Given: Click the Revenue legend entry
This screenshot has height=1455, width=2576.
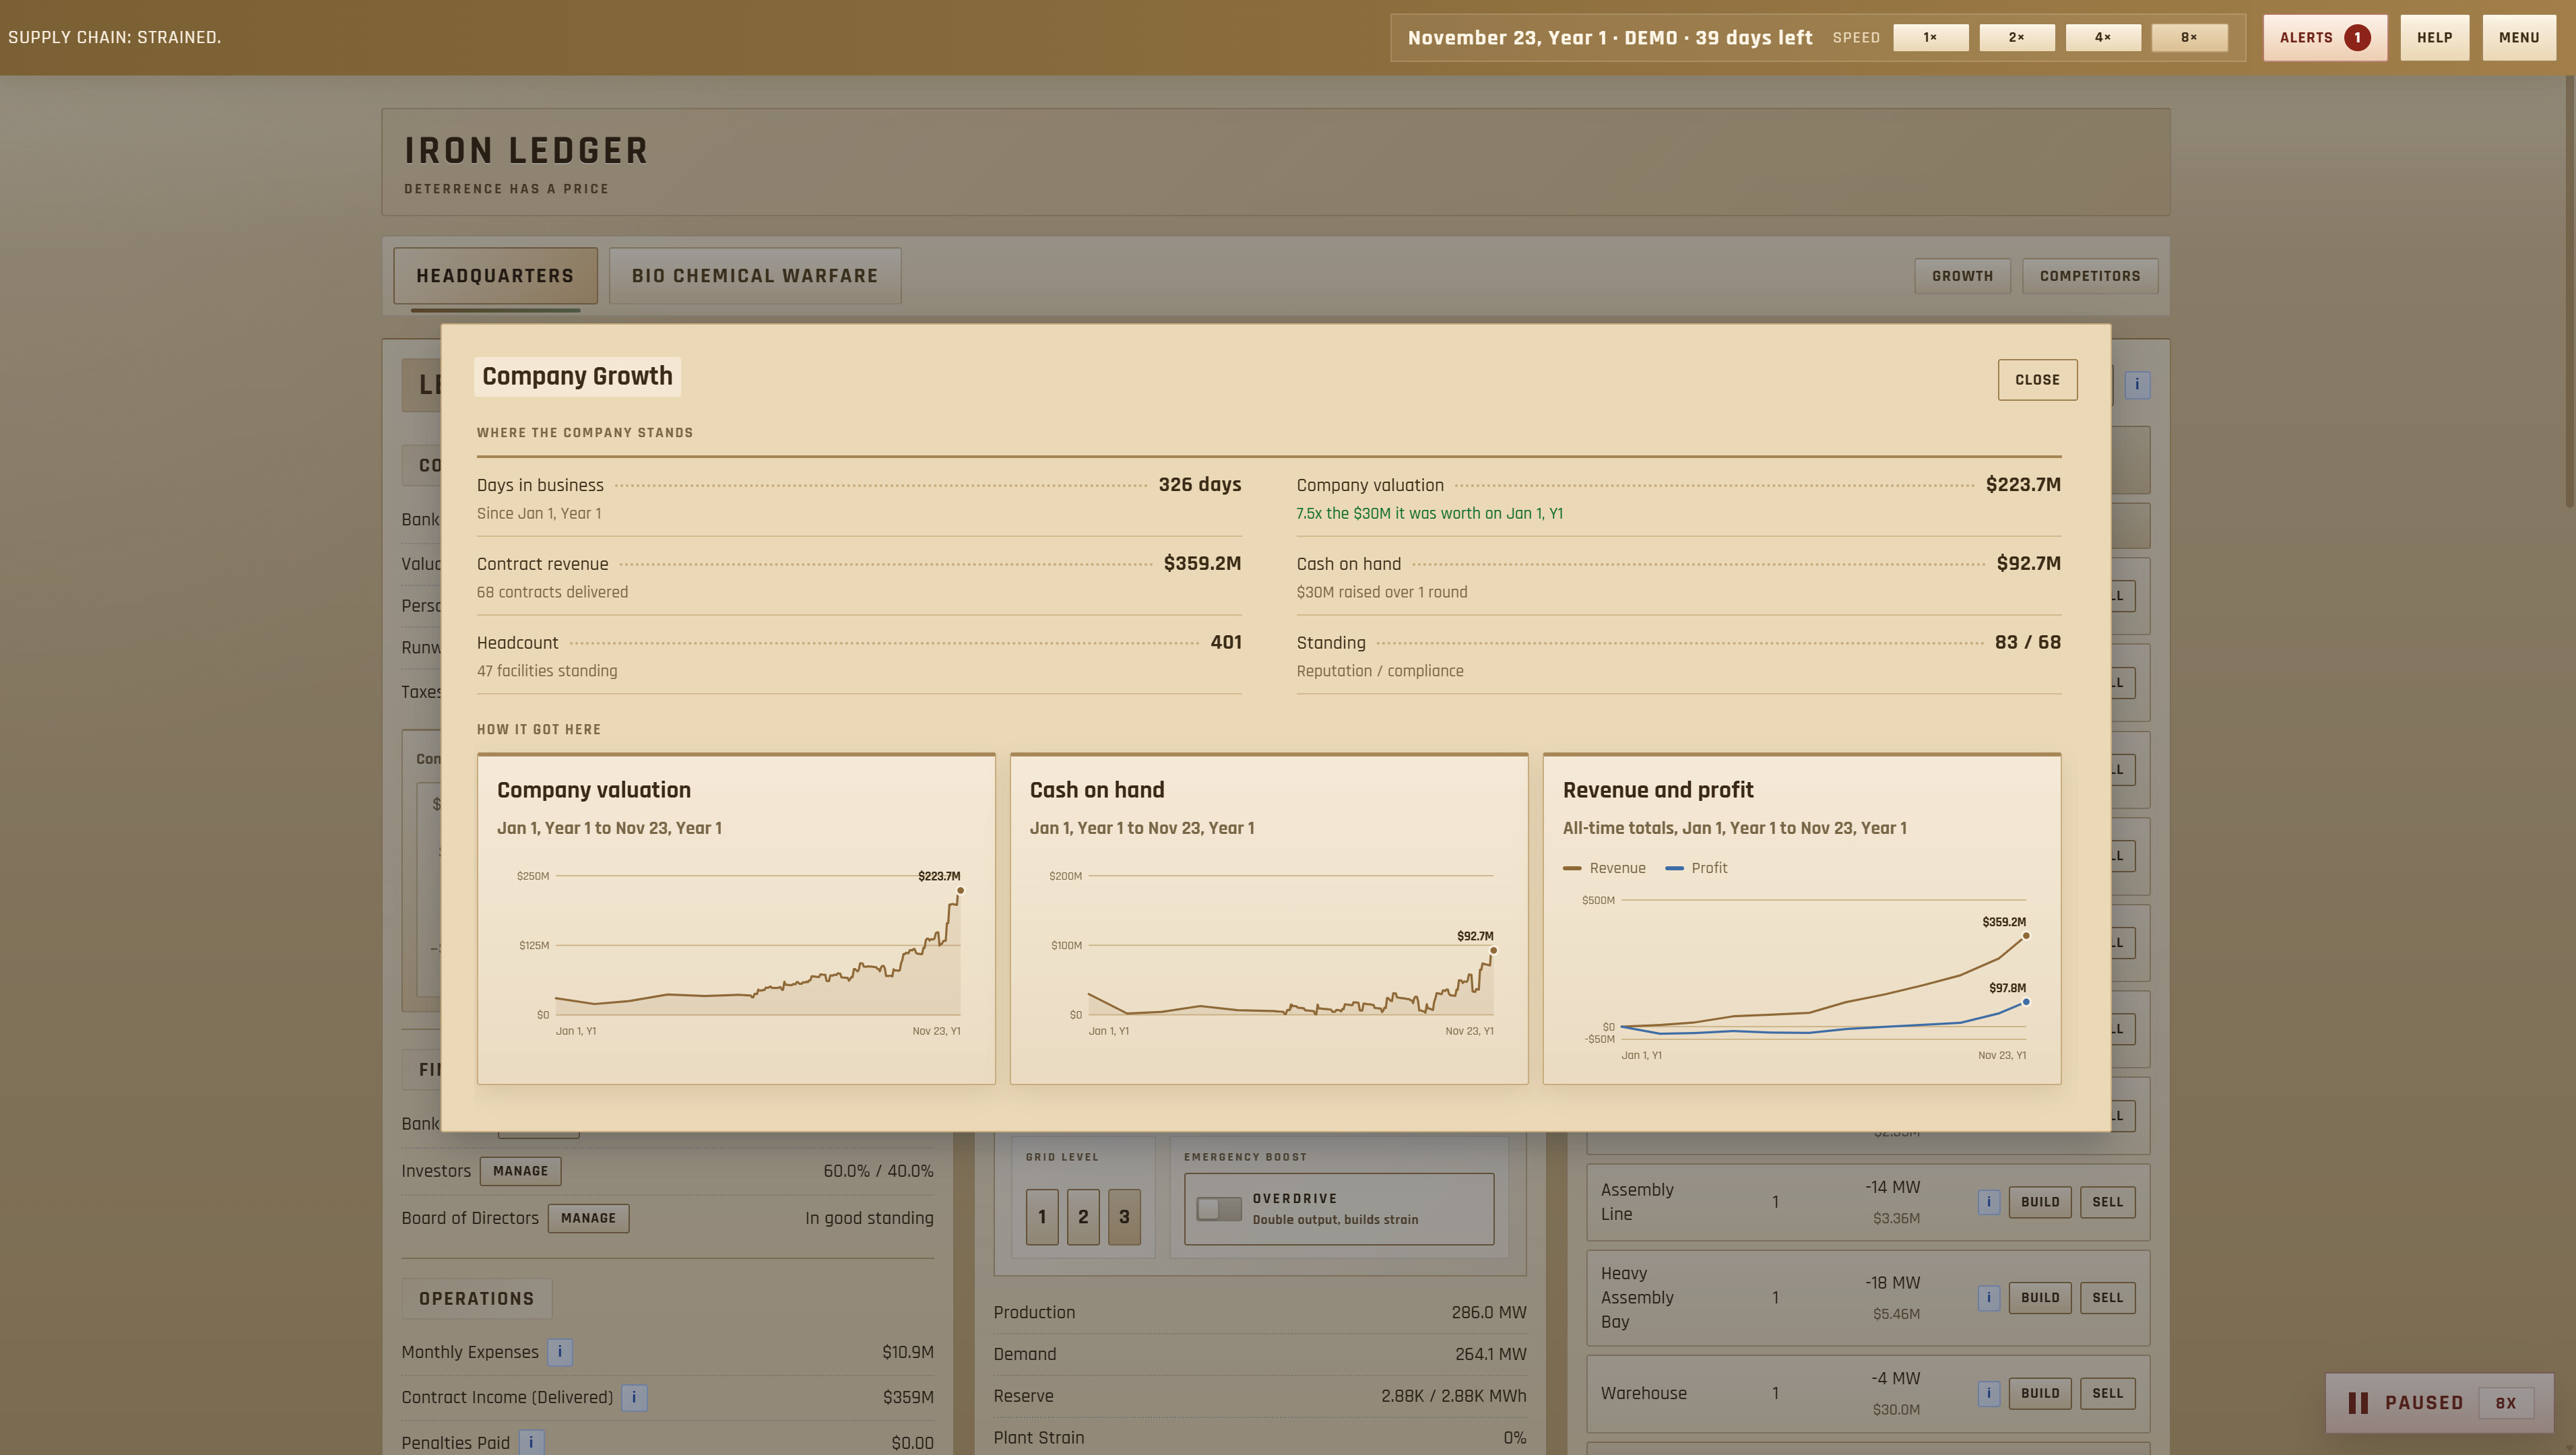Looking at the screenshot, I should point(1604,868).
